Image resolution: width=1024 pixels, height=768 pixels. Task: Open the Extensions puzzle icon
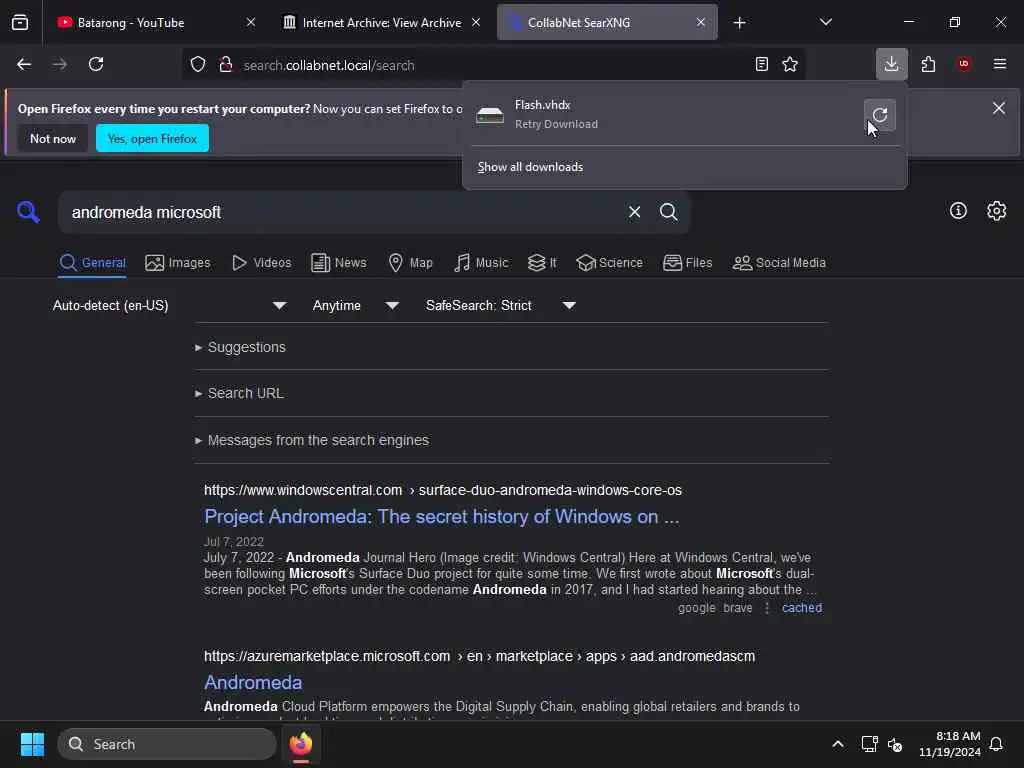point(928,64)
